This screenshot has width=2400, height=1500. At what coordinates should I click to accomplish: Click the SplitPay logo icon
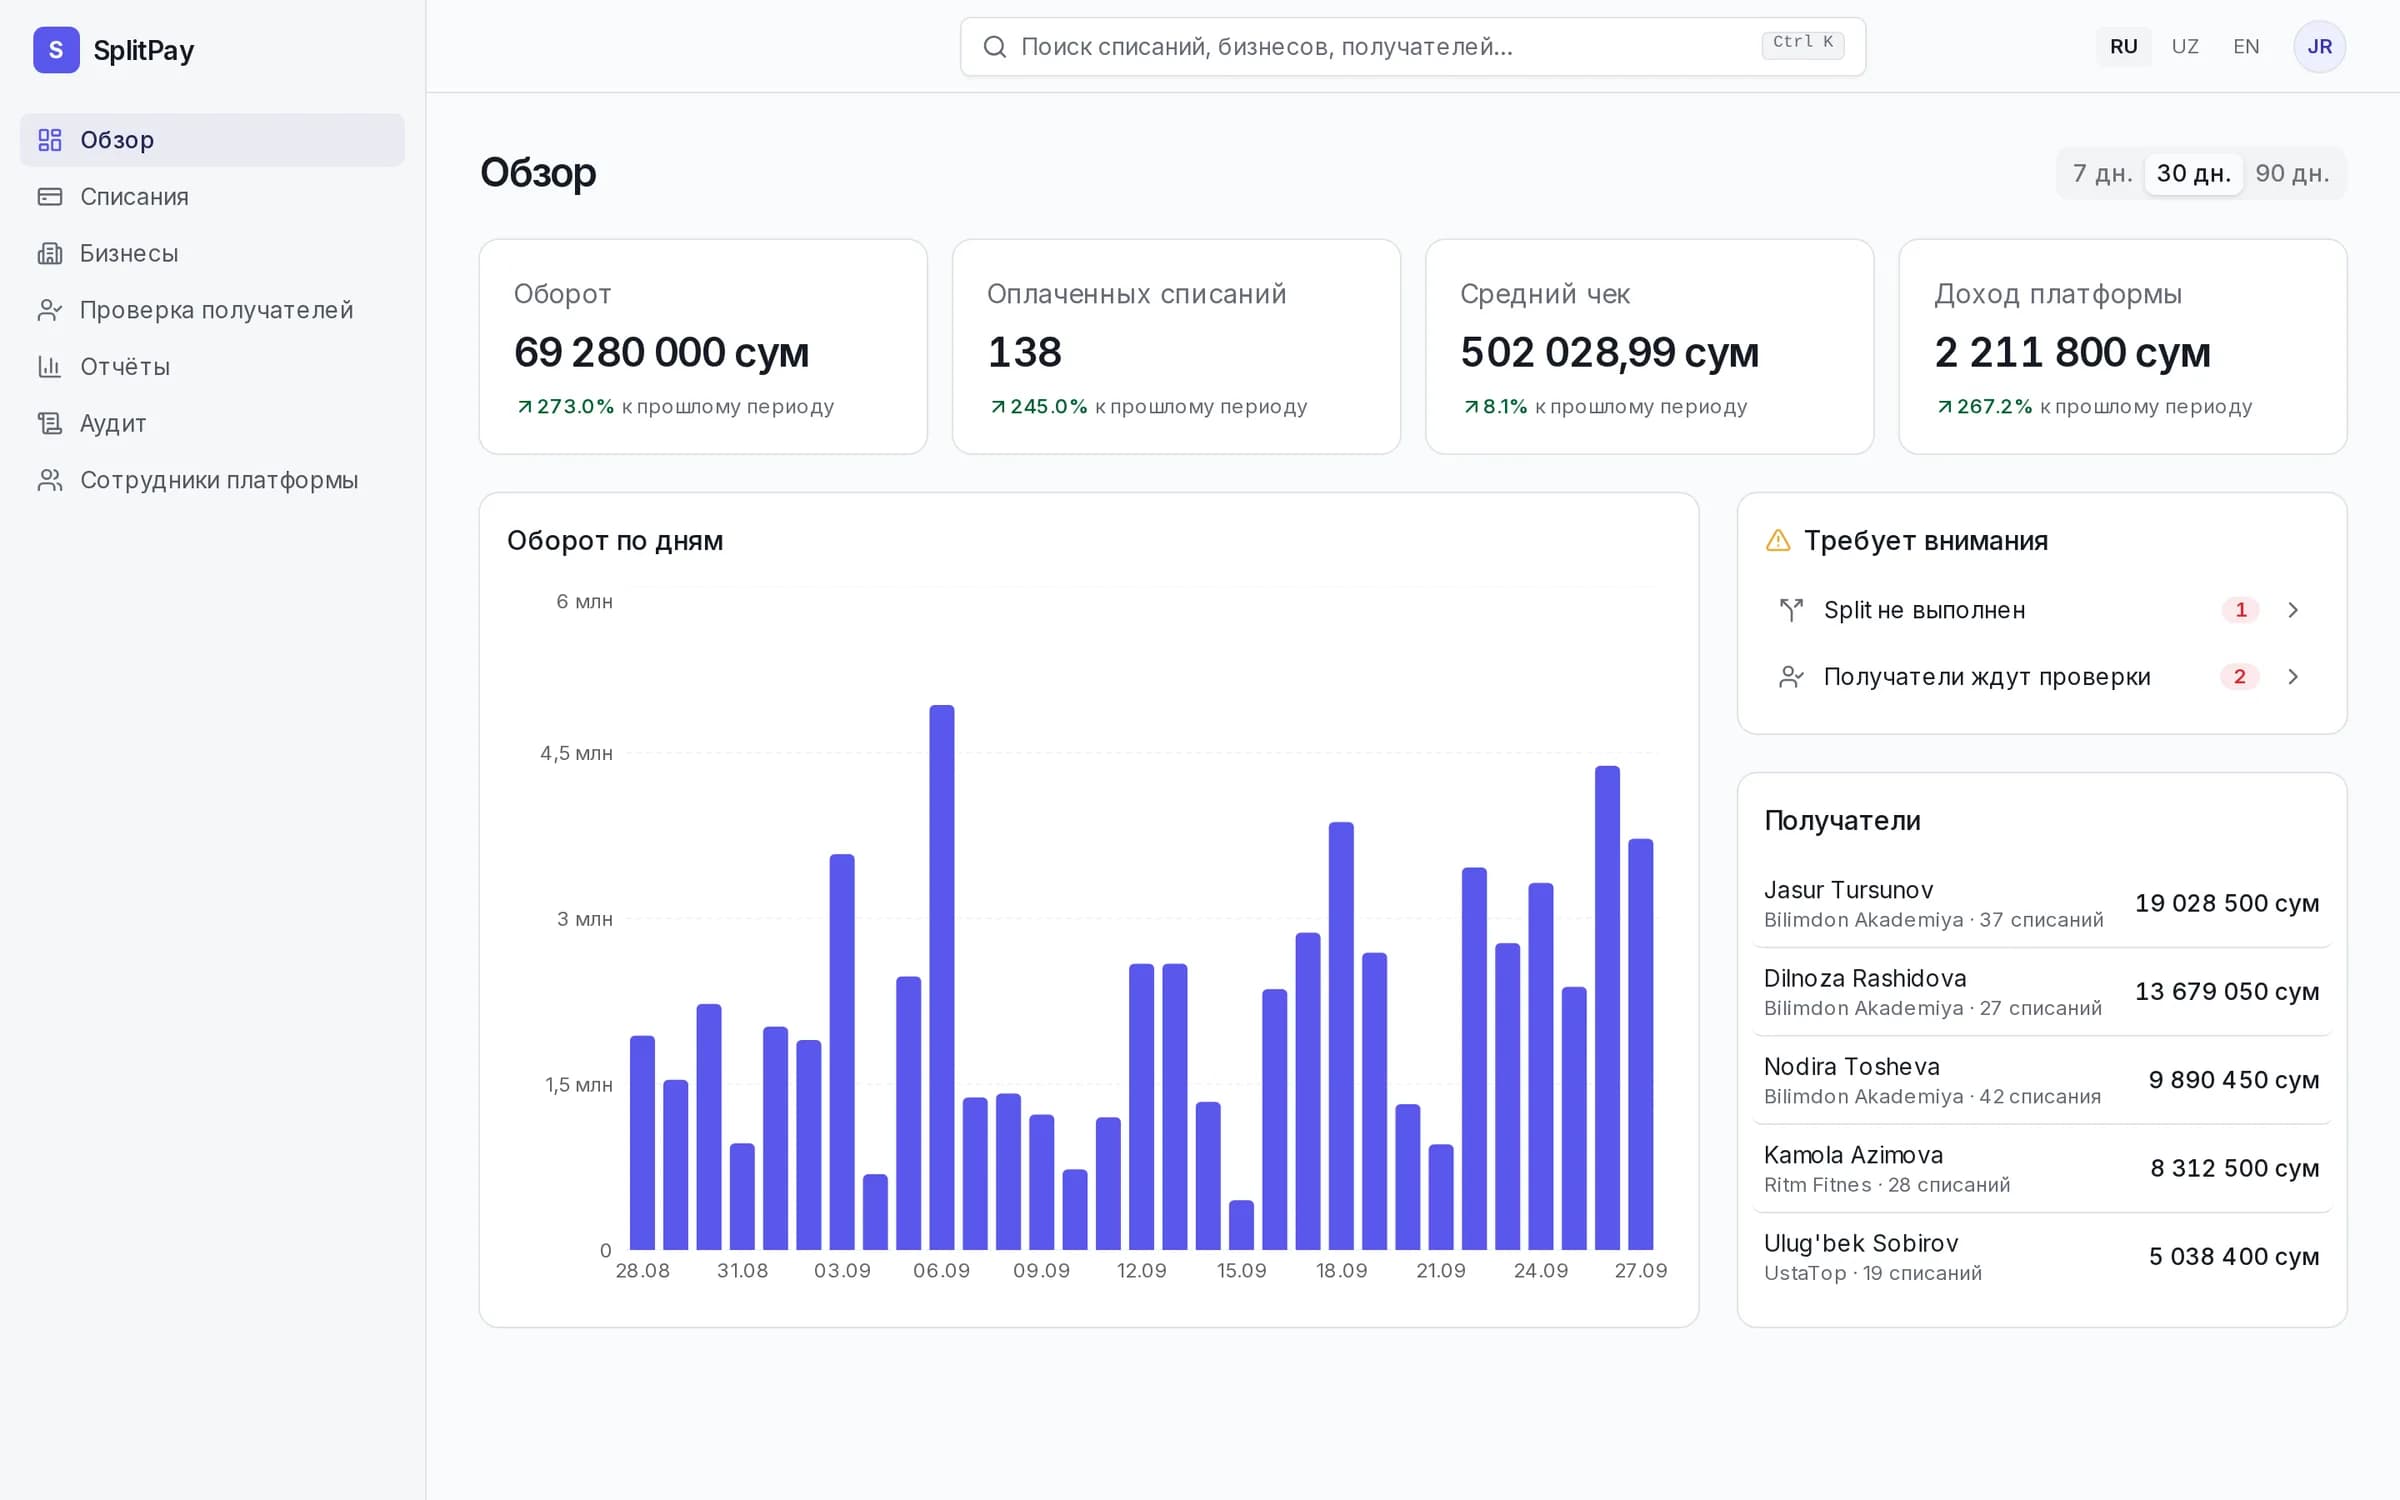(56, 50)
